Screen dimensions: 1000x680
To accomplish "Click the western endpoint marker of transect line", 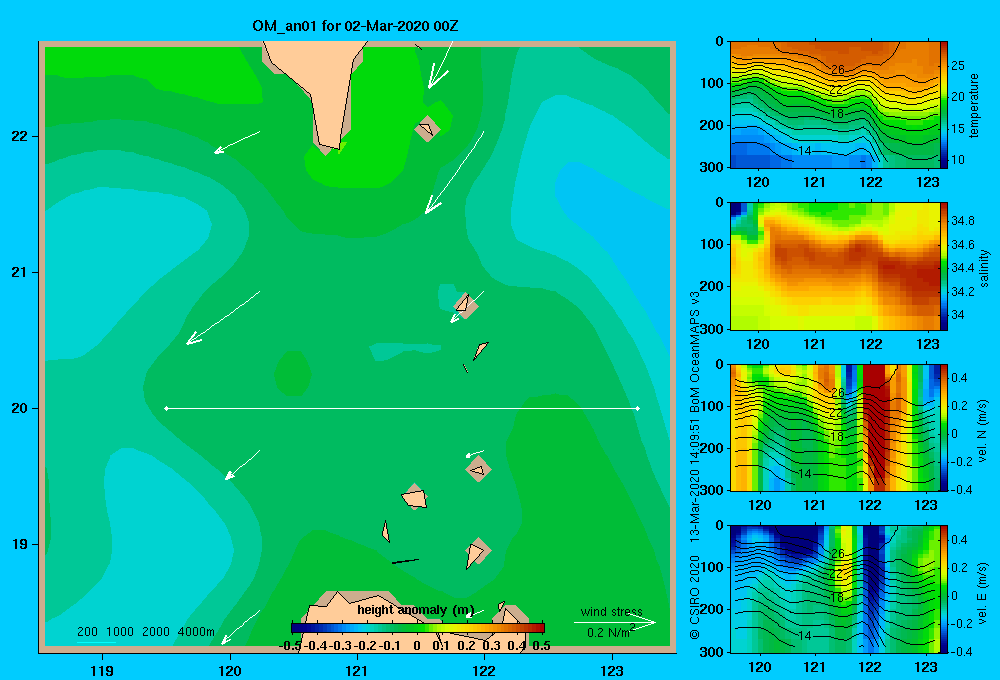I will point(166,408).
